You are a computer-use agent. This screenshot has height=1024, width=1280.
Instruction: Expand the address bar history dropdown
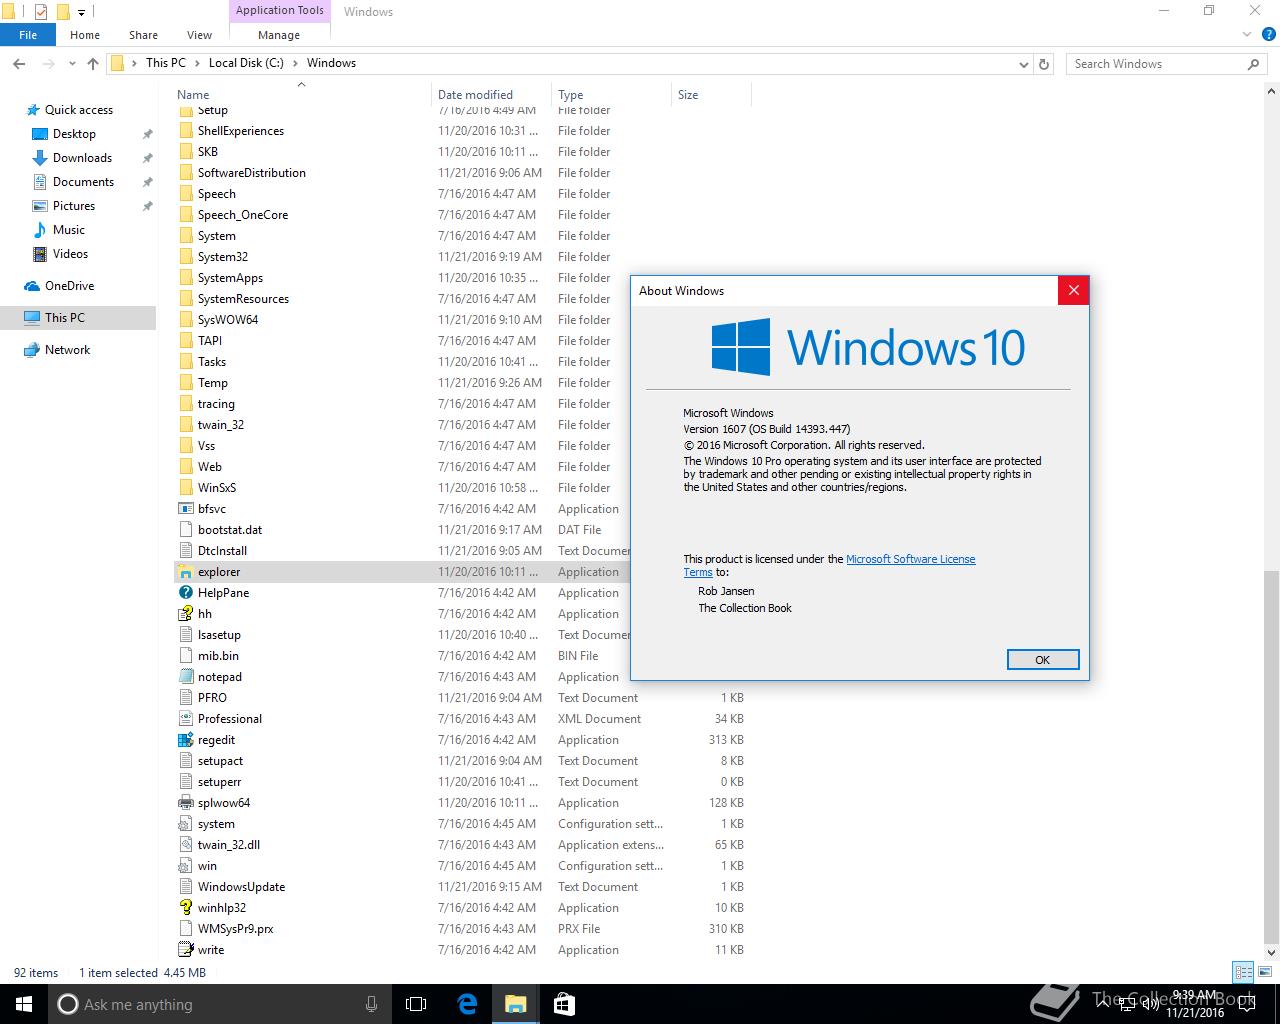pos(1023,64)
